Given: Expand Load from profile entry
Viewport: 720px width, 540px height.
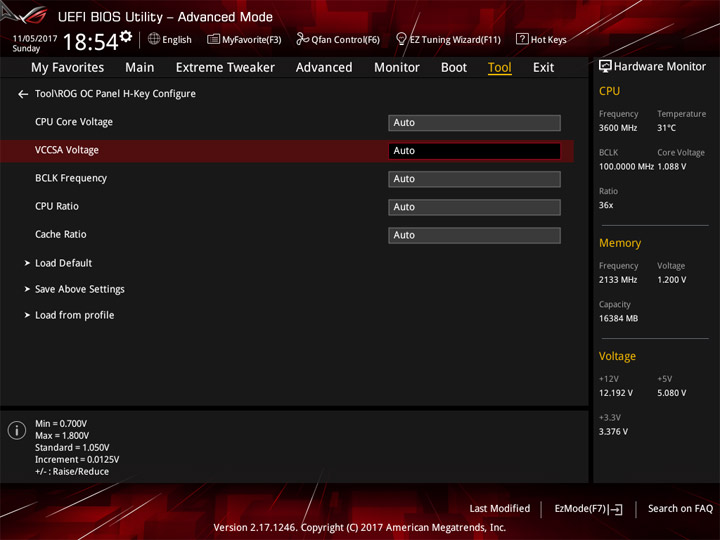Looking at the screenshot, I should [x=74, y=315].
